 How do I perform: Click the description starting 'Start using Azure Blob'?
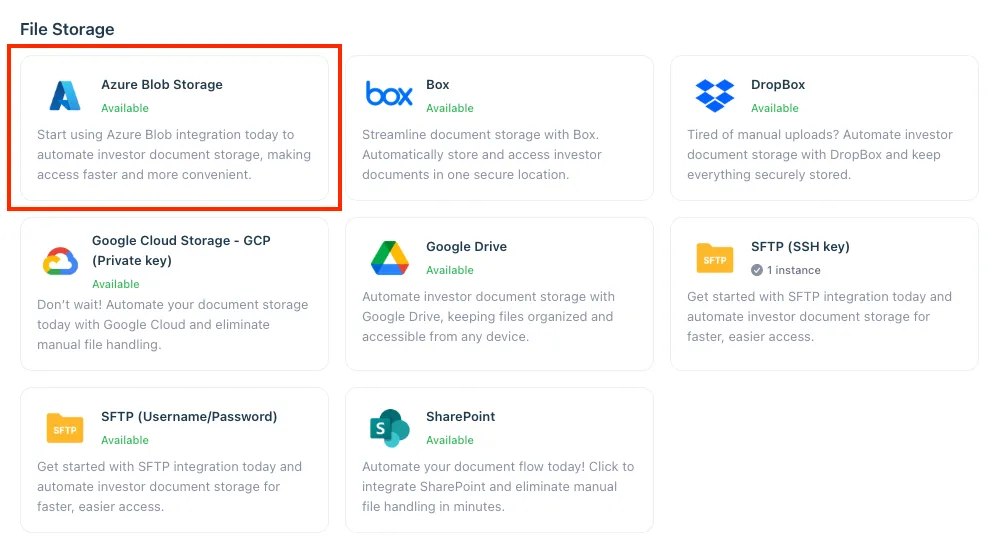174,155
